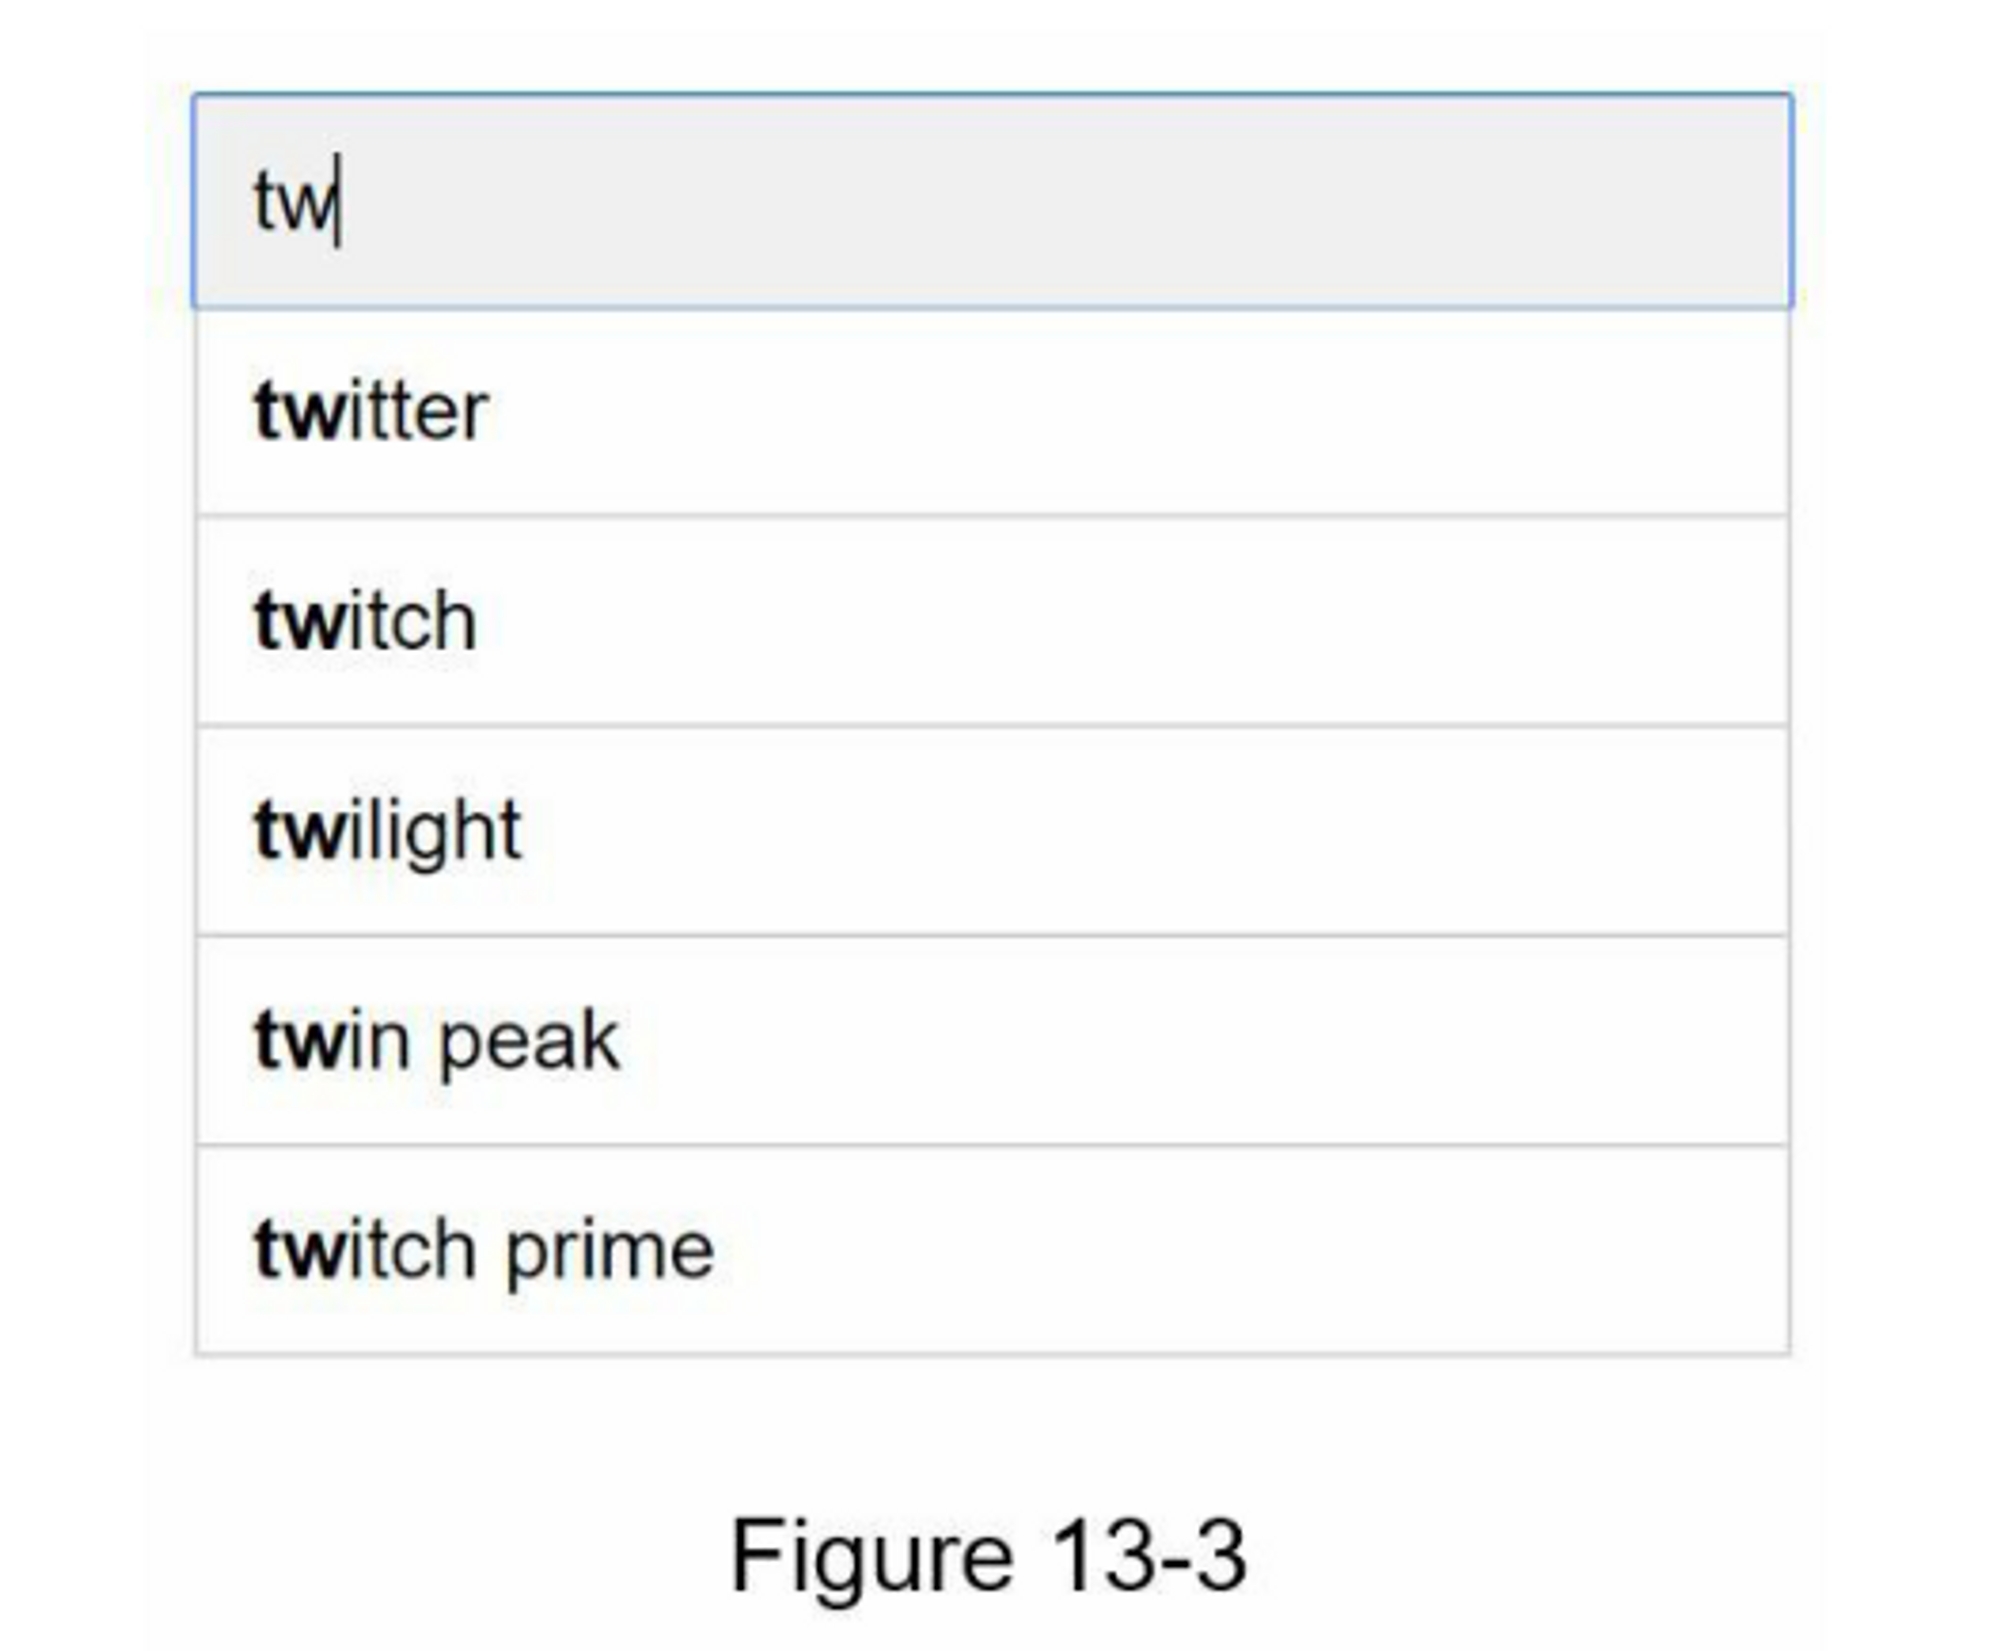2000x1651 pixels.
Task: Click bold "tw" in second suggestion row
Action: pos(300,621)
